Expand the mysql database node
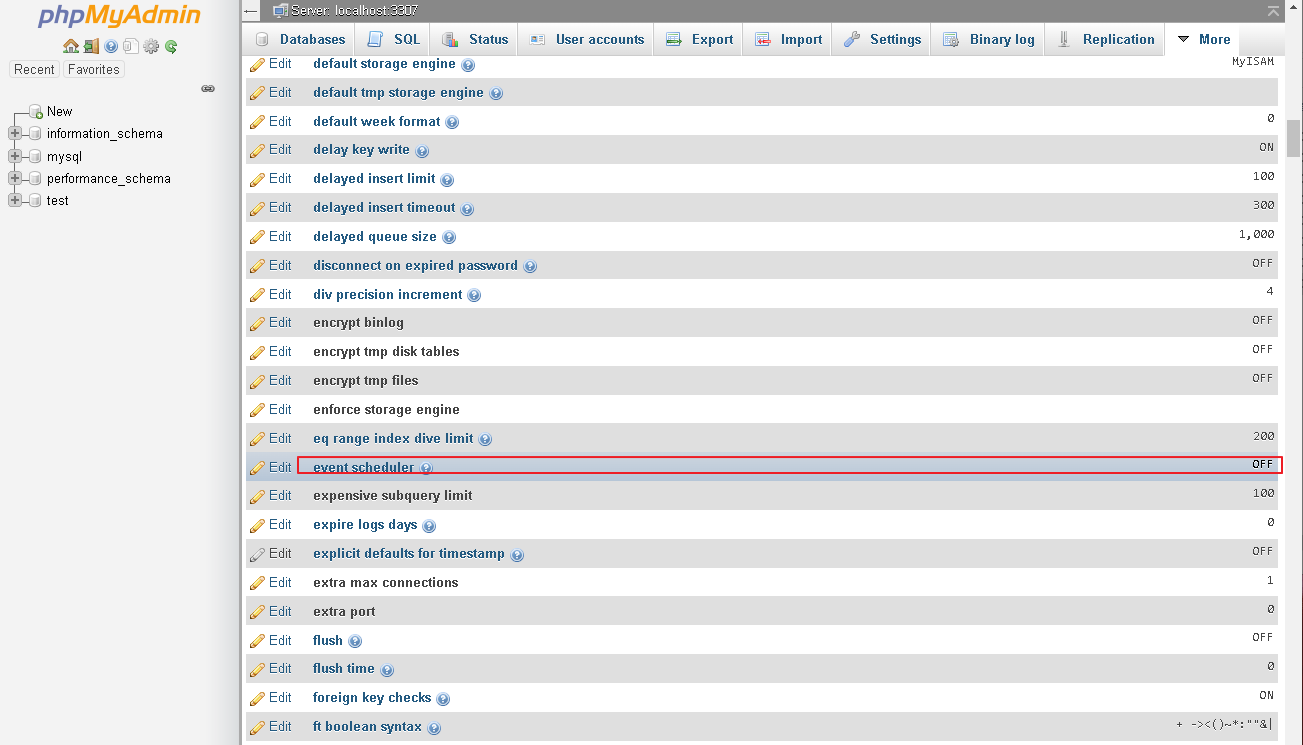The height and width of the screenshot is (745, 1303). point(15,156)
